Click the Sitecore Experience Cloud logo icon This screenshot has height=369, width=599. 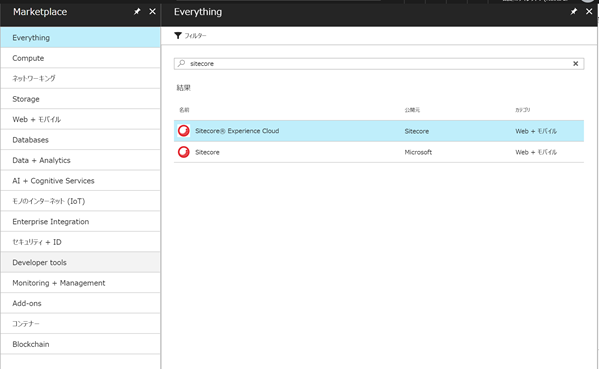tap(184, 131)
